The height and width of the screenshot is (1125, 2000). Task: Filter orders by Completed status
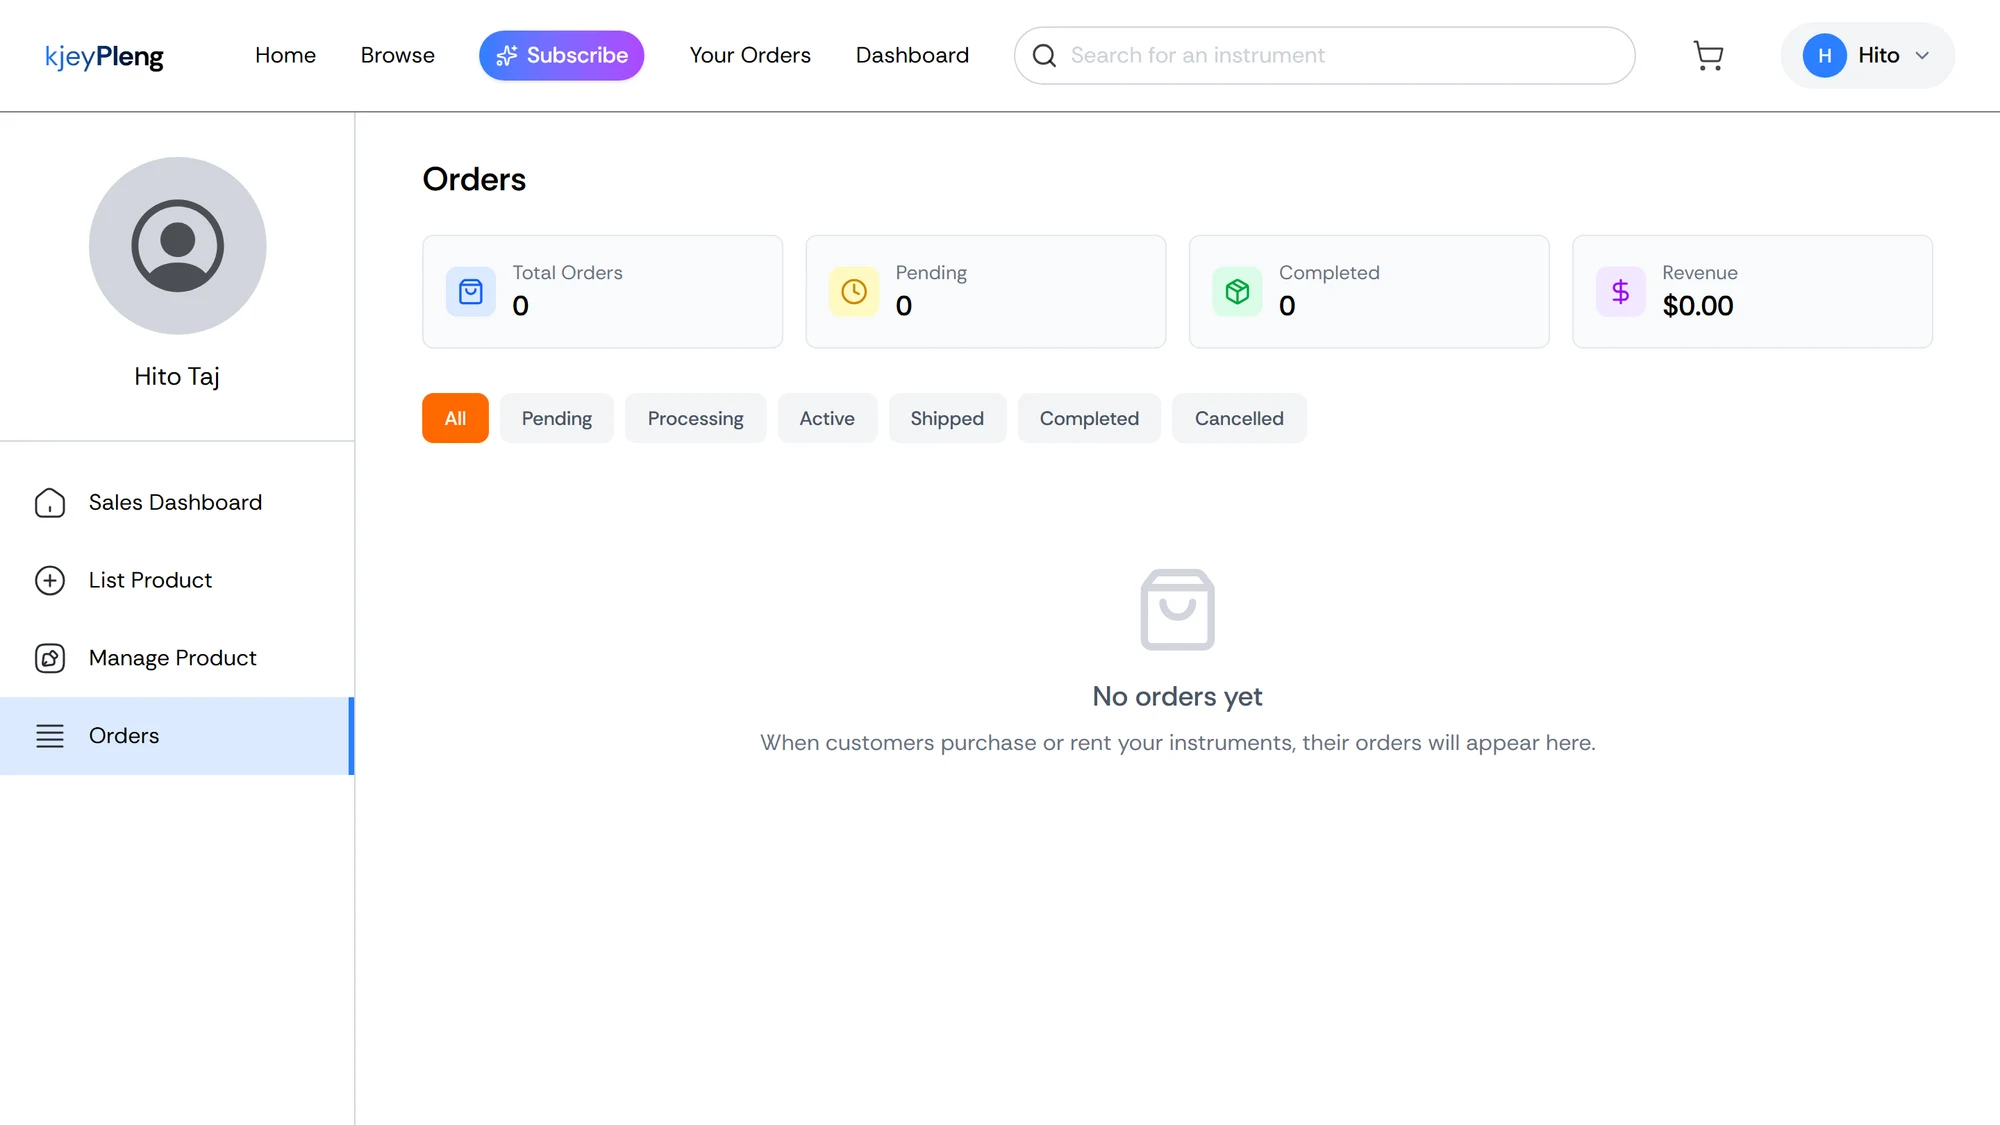[1089, 418]
